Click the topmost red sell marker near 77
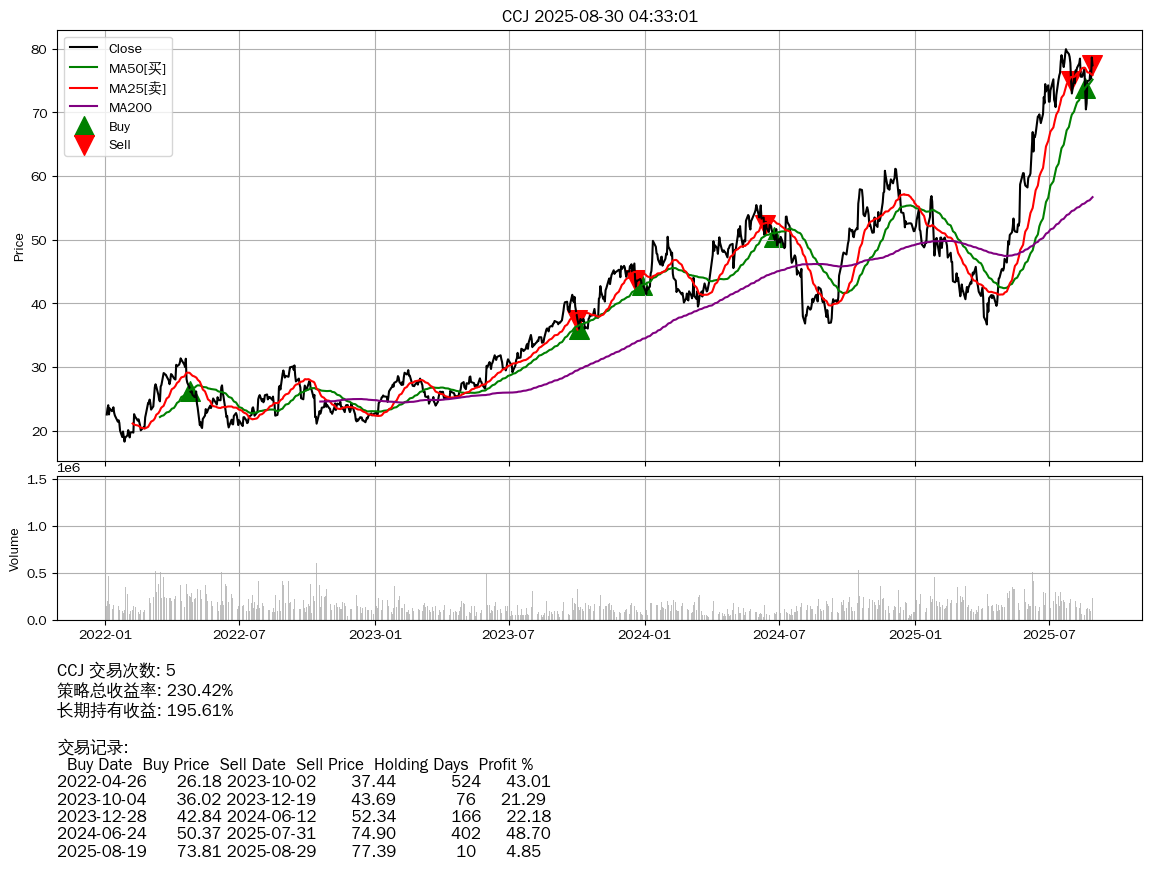1152x869 pixels. click(1092, 66)
